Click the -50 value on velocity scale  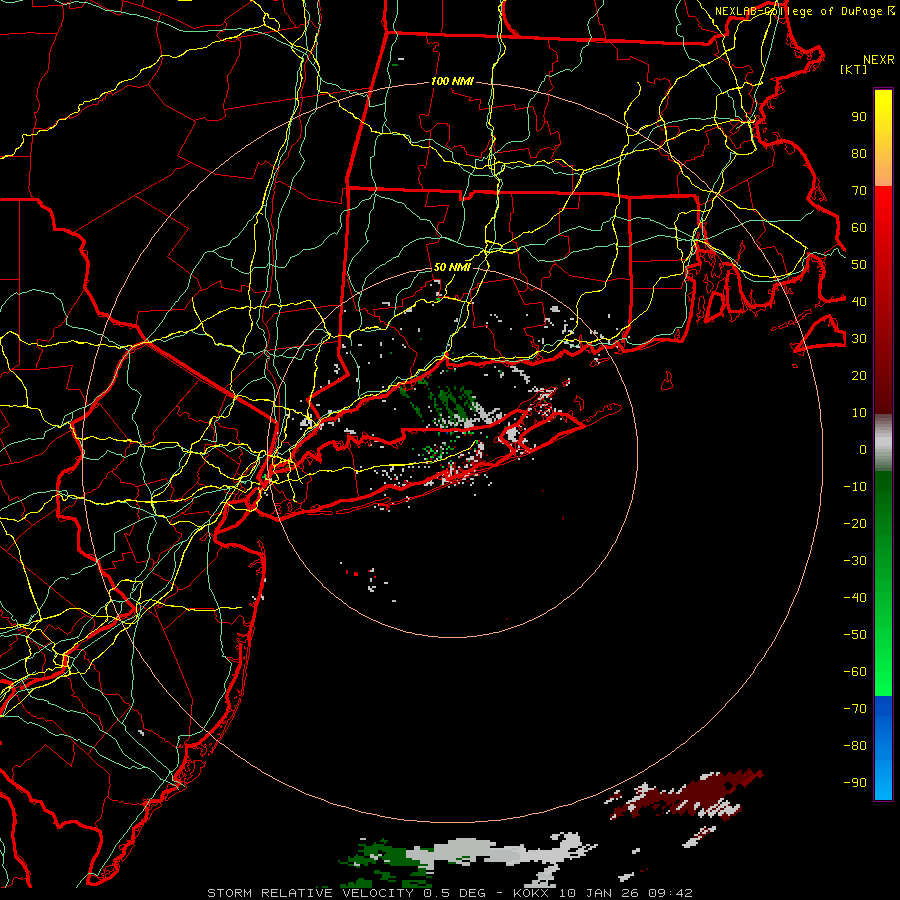click(x=855, y=634)
